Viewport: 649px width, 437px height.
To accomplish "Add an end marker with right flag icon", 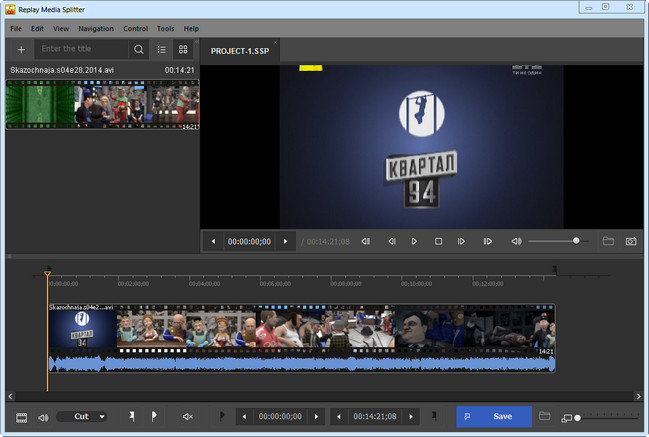I will pos(154,416).
